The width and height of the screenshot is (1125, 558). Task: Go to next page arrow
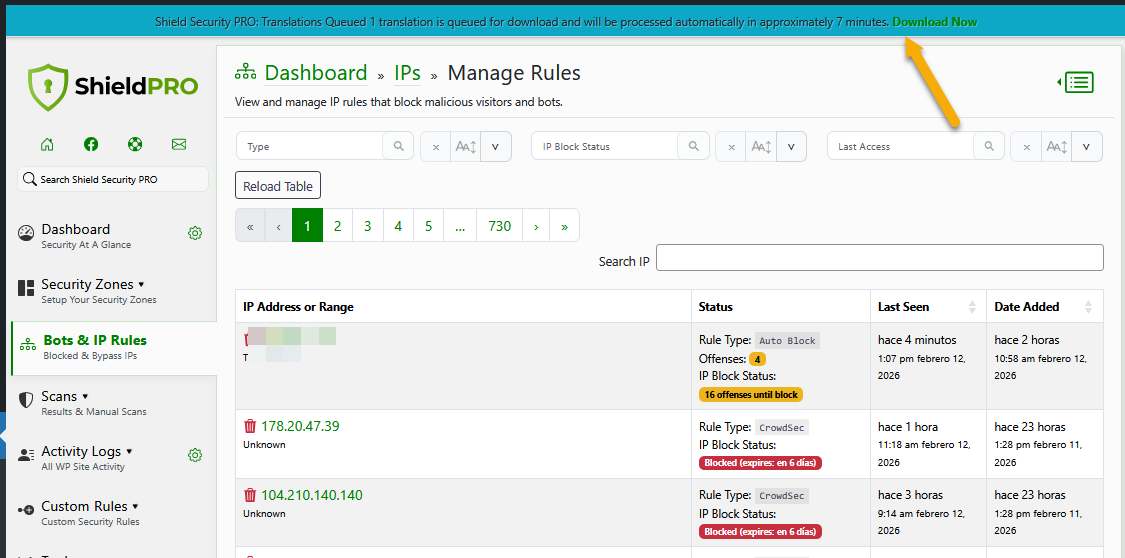pos(536,226)
